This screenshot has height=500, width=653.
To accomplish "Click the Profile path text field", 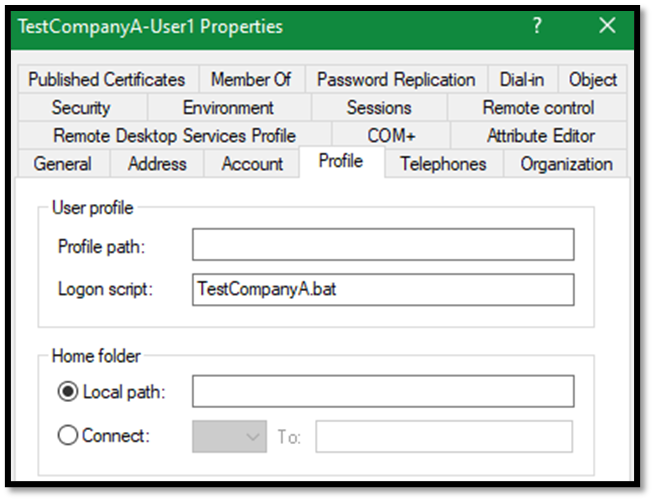I will (383, 245).
